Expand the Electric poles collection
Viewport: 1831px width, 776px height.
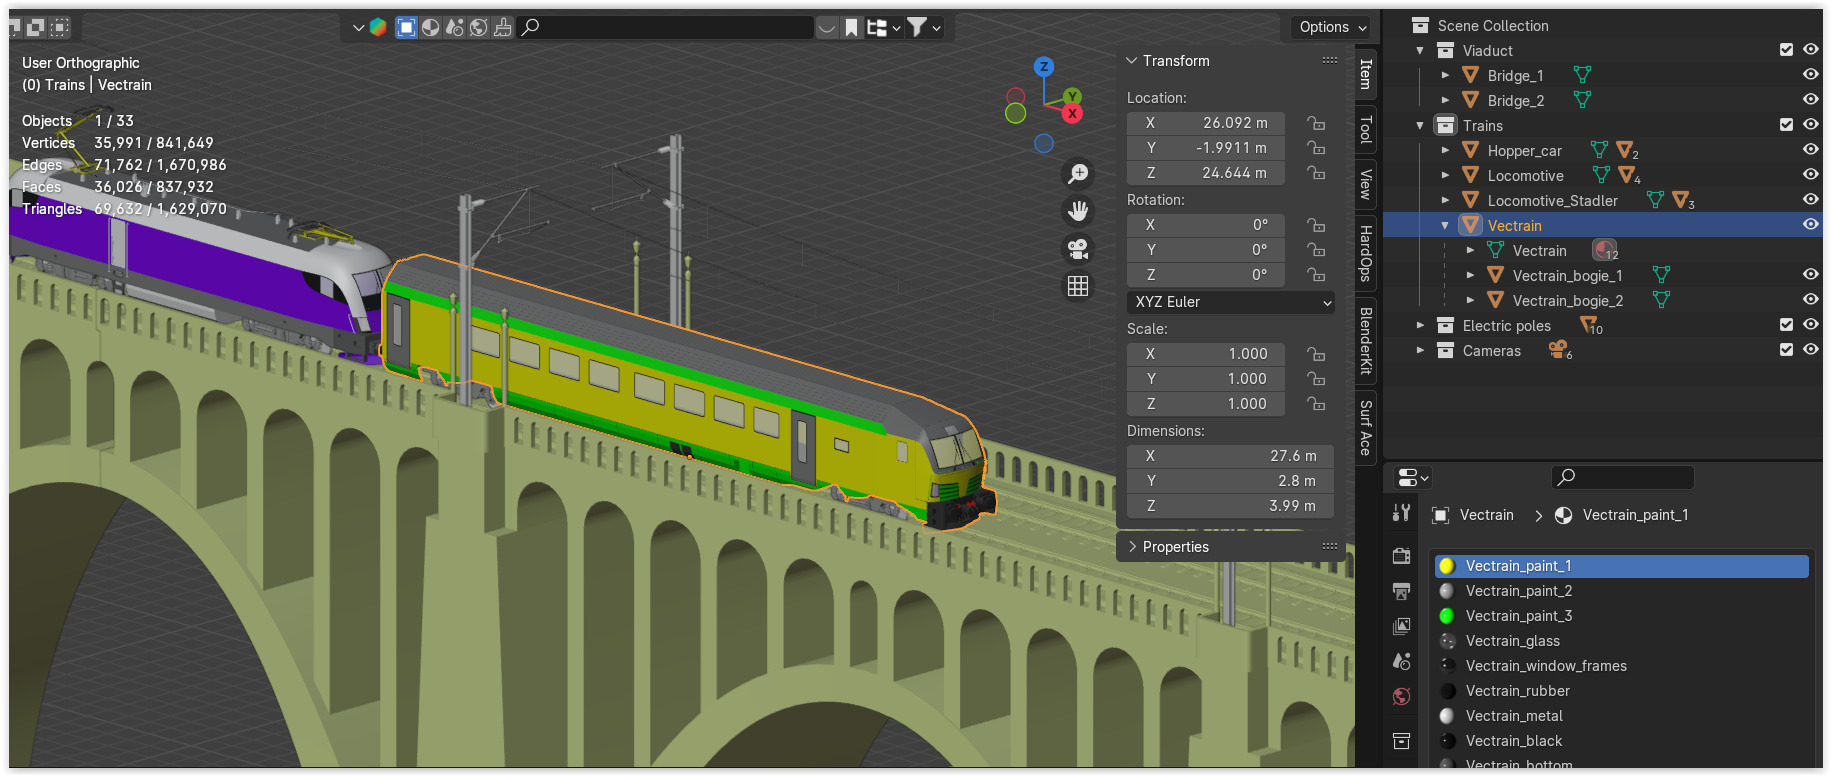tap(1420, 325)
